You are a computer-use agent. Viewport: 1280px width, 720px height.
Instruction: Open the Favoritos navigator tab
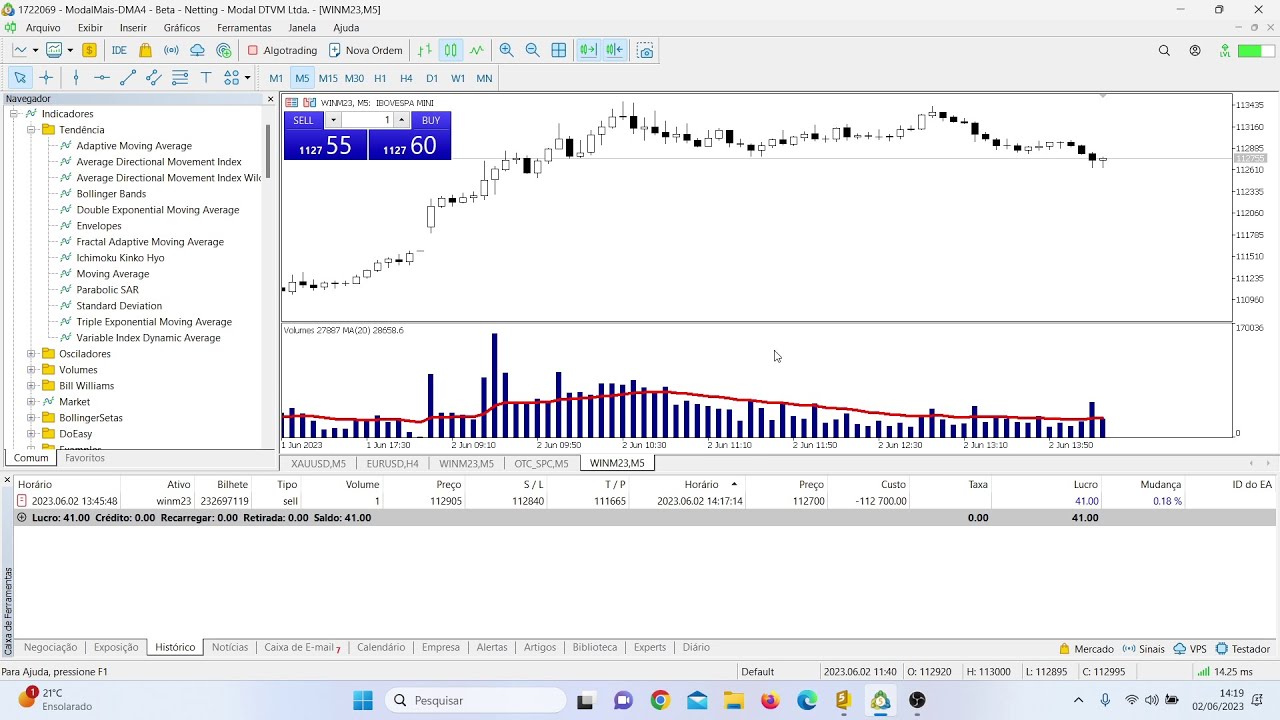(x=85, y=458)
